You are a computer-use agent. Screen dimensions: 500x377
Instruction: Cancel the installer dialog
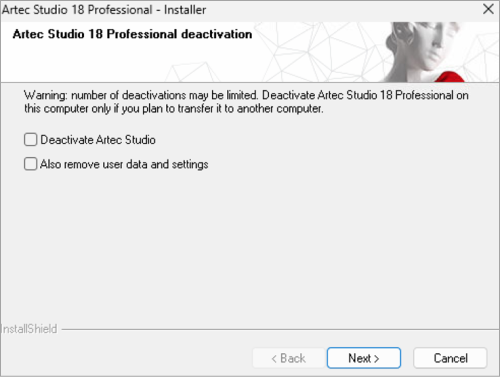click(450, 358)
